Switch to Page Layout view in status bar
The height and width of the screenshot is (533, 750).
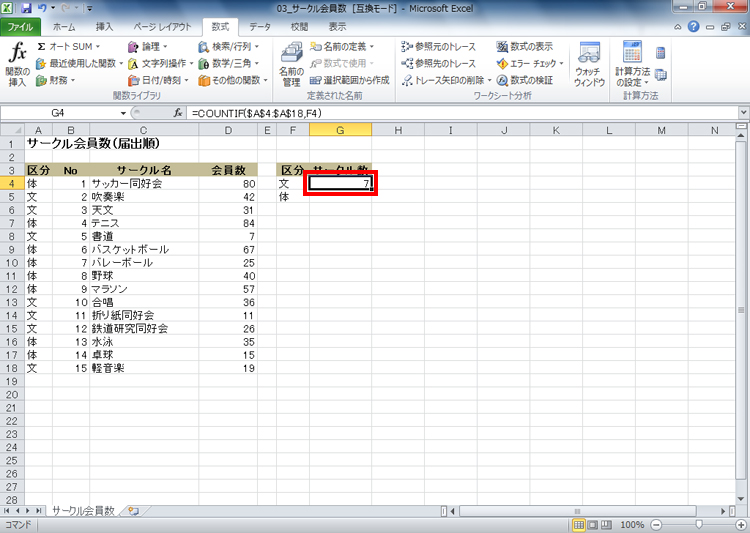click(x=593, y=525)
